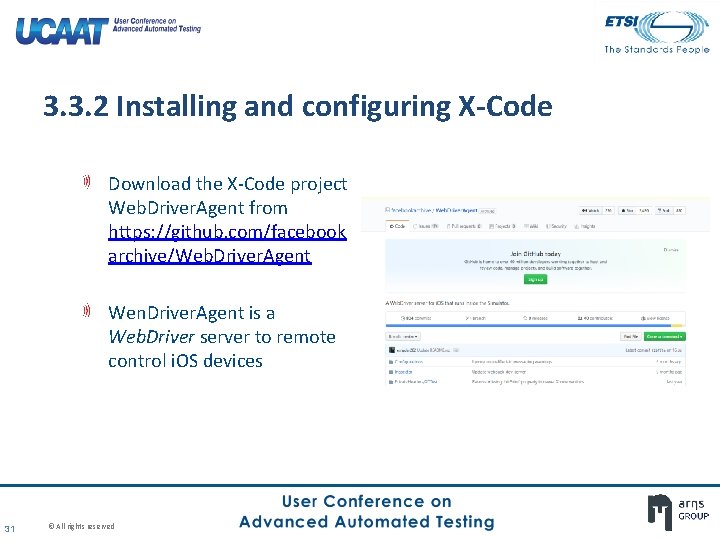Click the 'Join GitHub today' heading
Viewport: 720px width, 540px height.
tap(535, 253)
